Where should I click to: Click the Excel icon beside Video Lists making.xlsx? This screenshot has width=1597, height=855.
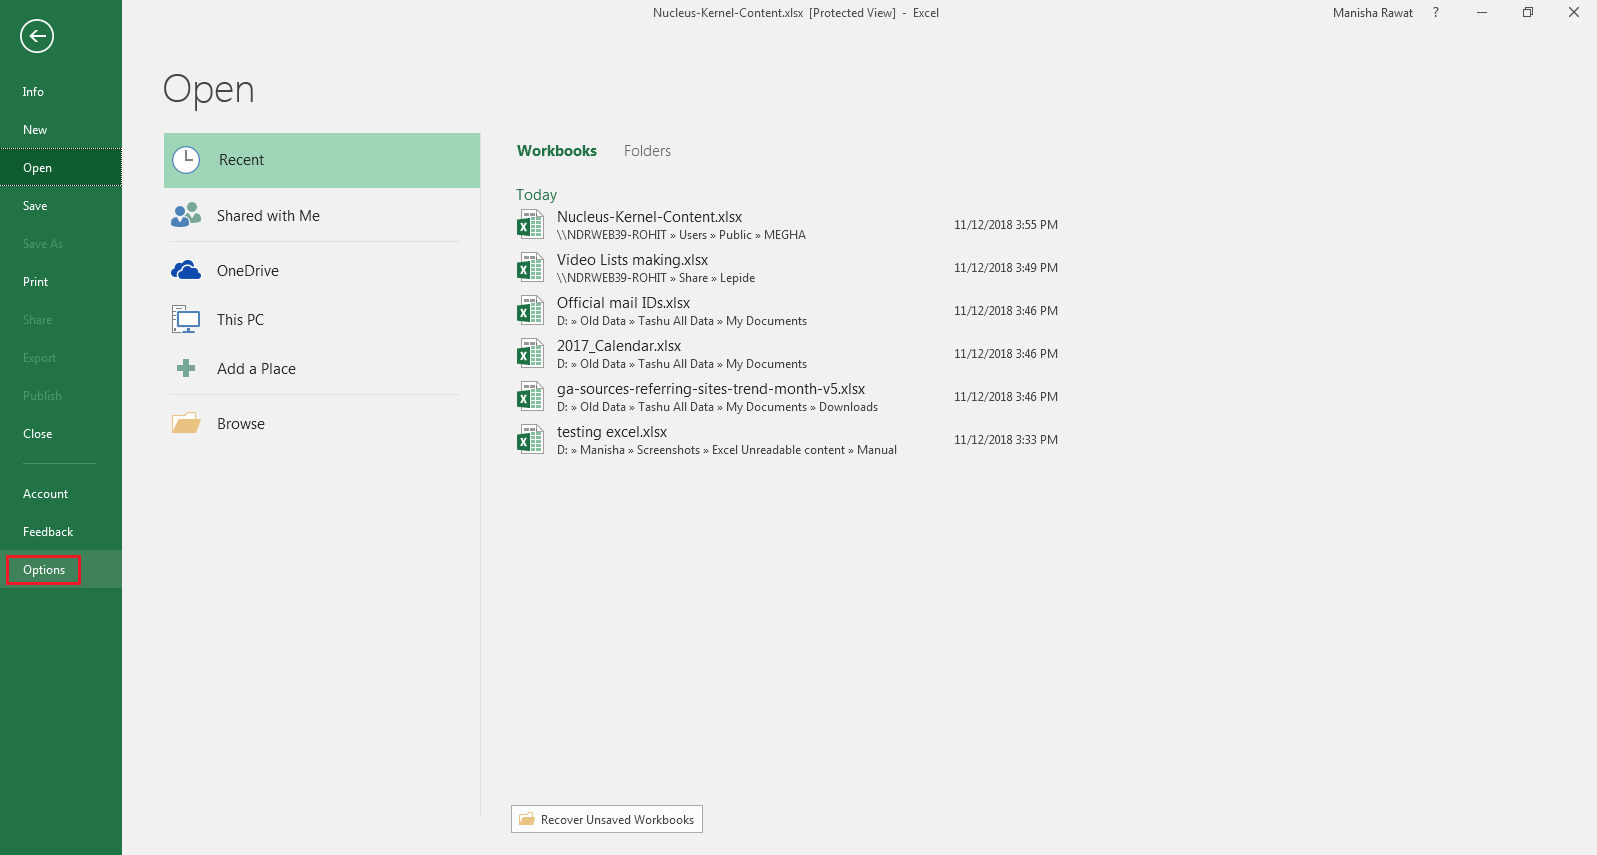(530, 268)
